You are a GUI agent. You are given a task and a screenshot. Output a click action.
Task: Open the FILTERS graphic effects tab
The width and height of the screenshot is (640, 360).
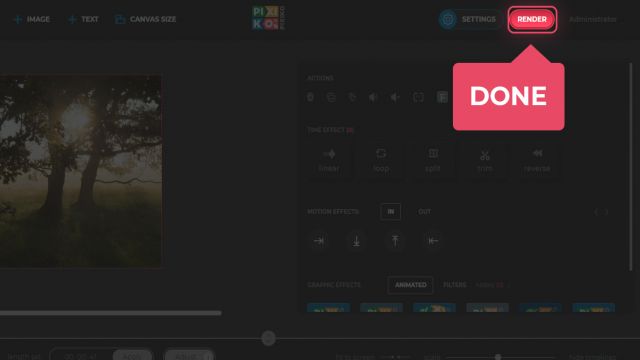pyautogui.click(x=455, y=285)
